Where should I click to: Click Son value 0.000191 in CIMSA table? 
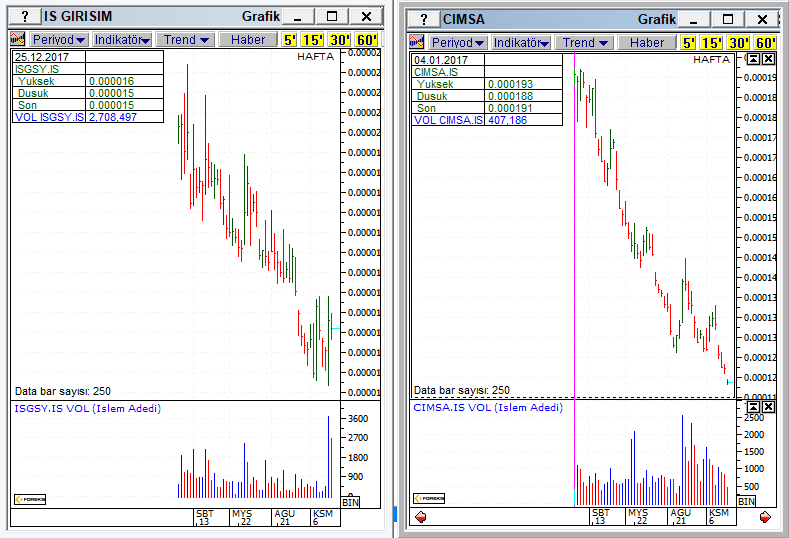click(510, 108)
